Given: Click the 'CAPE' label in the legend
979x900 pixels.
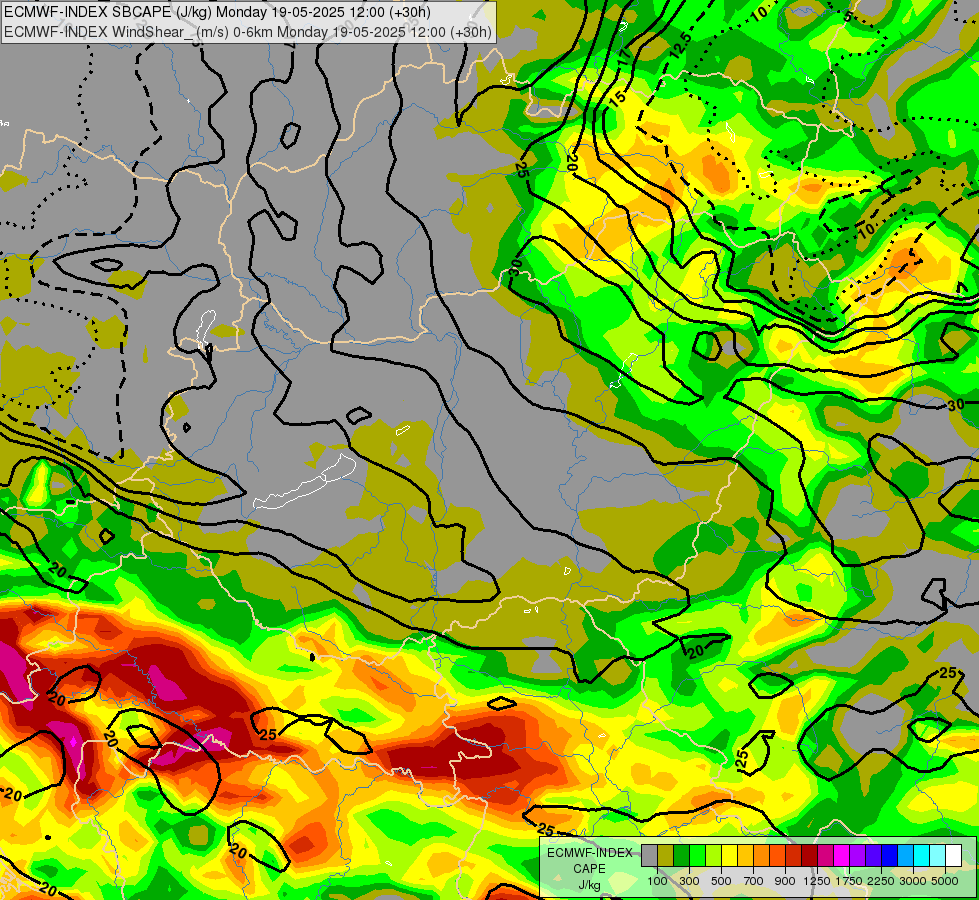Looking at the screenshot, I should coord(589,869).
